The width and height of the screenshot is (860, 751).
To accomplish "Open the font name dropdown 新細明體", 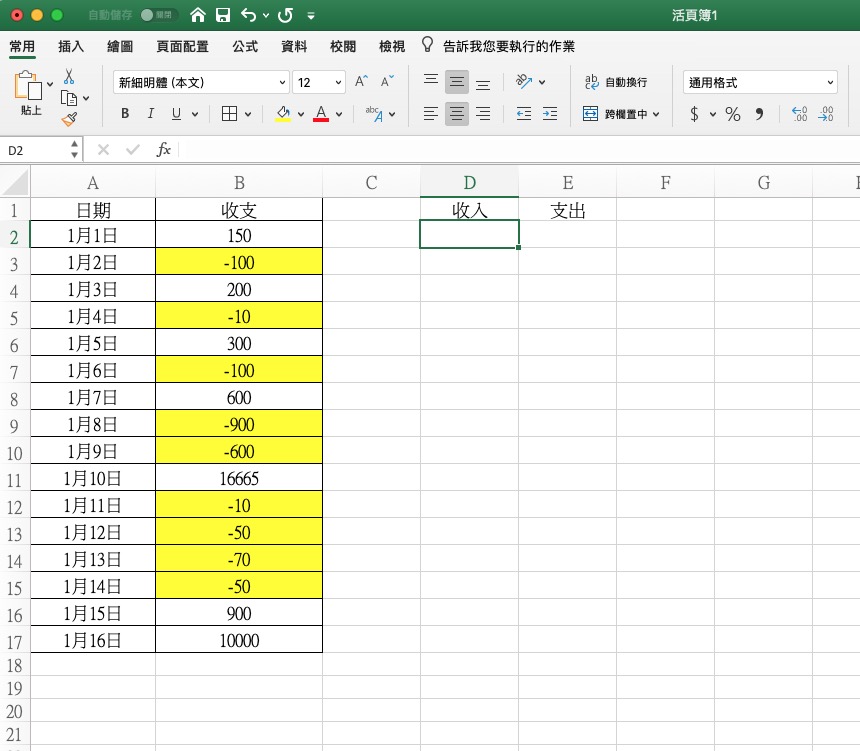I will click(200, 82).
